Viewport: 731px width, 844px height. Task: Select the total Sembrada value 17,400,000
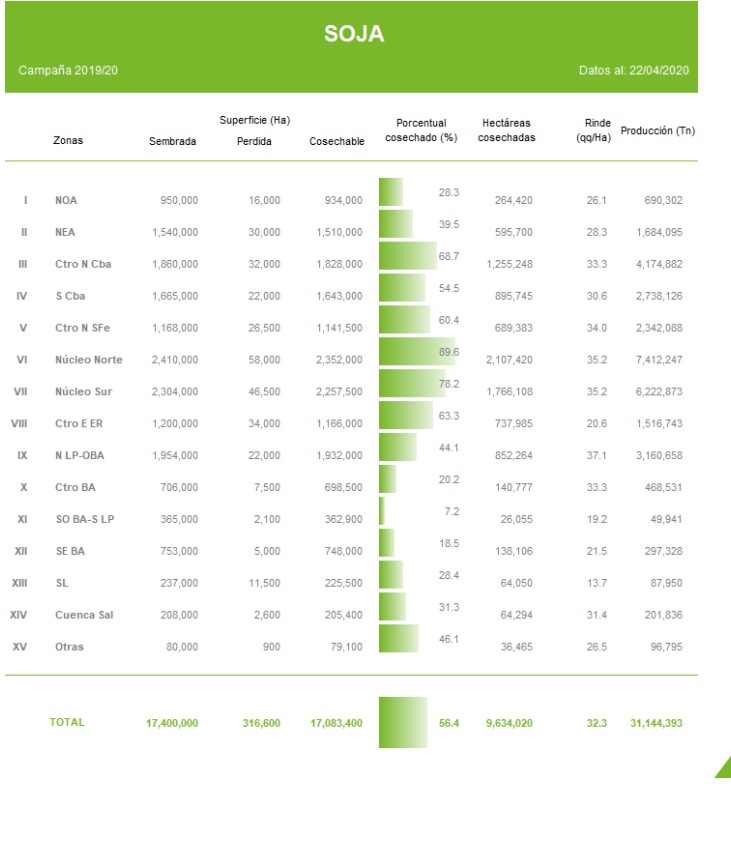172,723
